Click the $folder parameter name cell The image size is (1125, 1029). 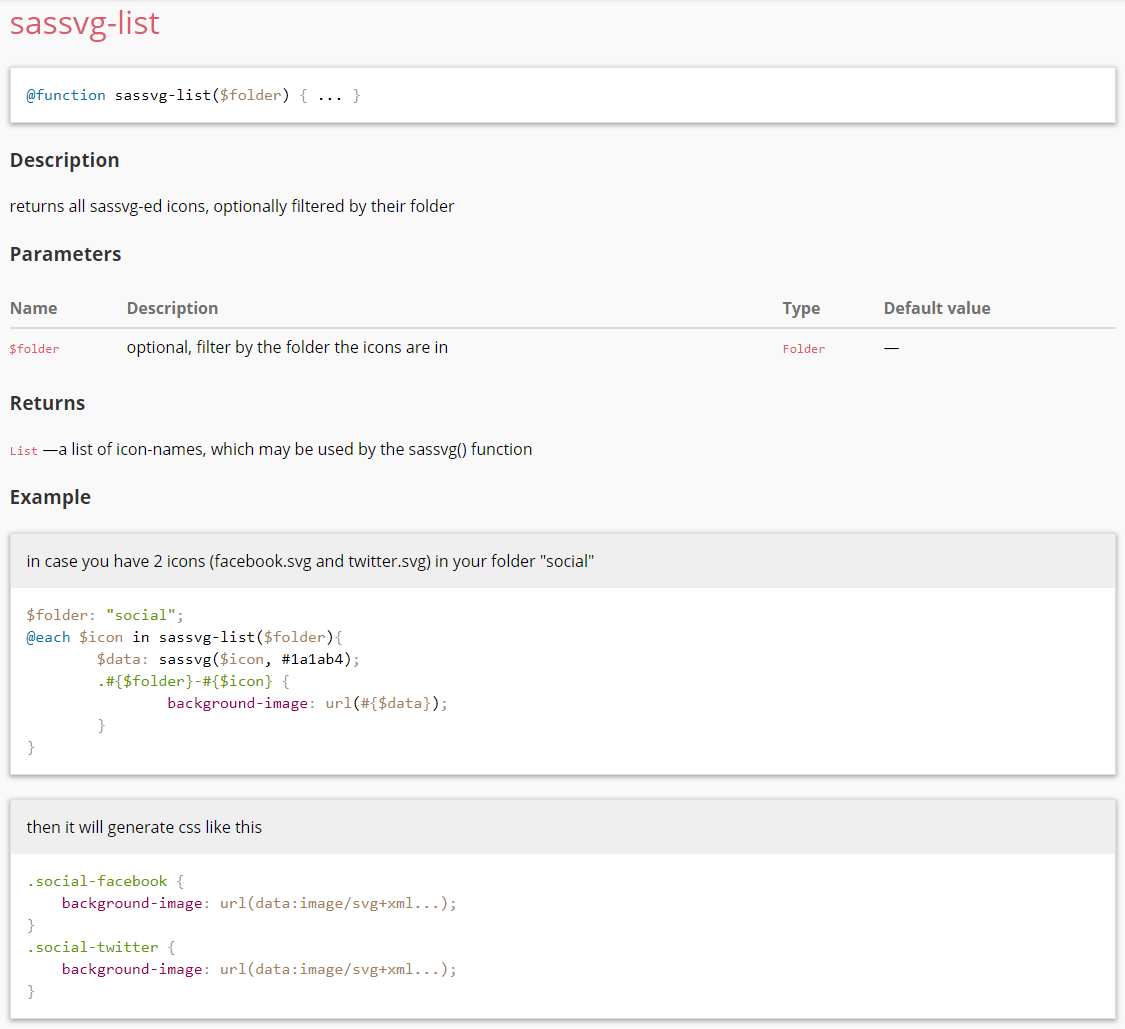(34, 349)
